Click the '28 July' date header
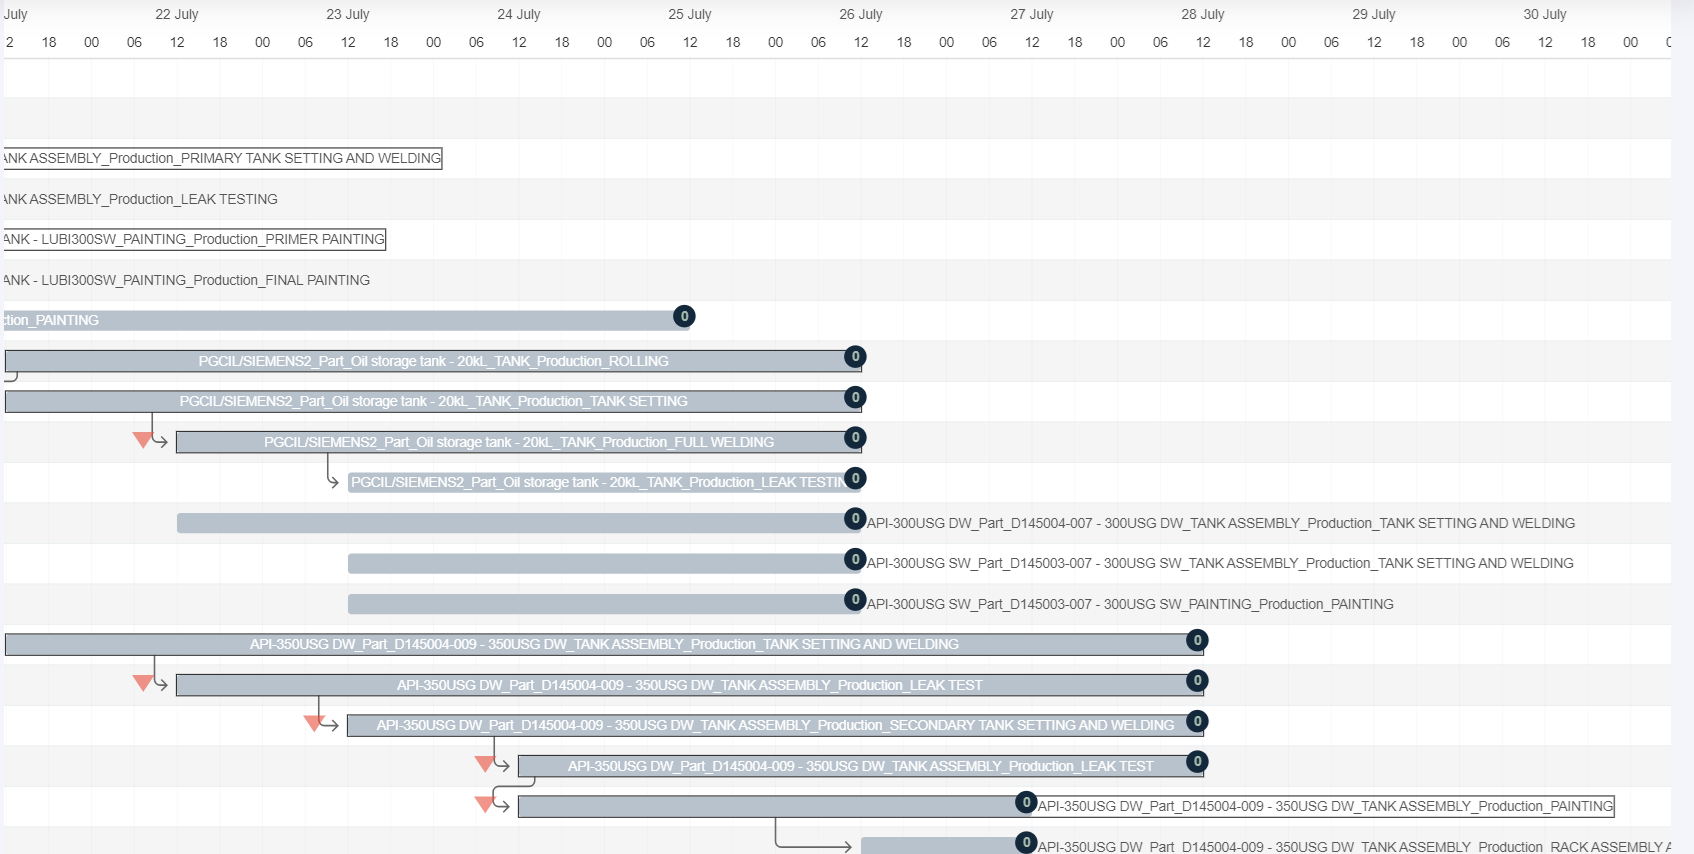 click(1203, 14)
